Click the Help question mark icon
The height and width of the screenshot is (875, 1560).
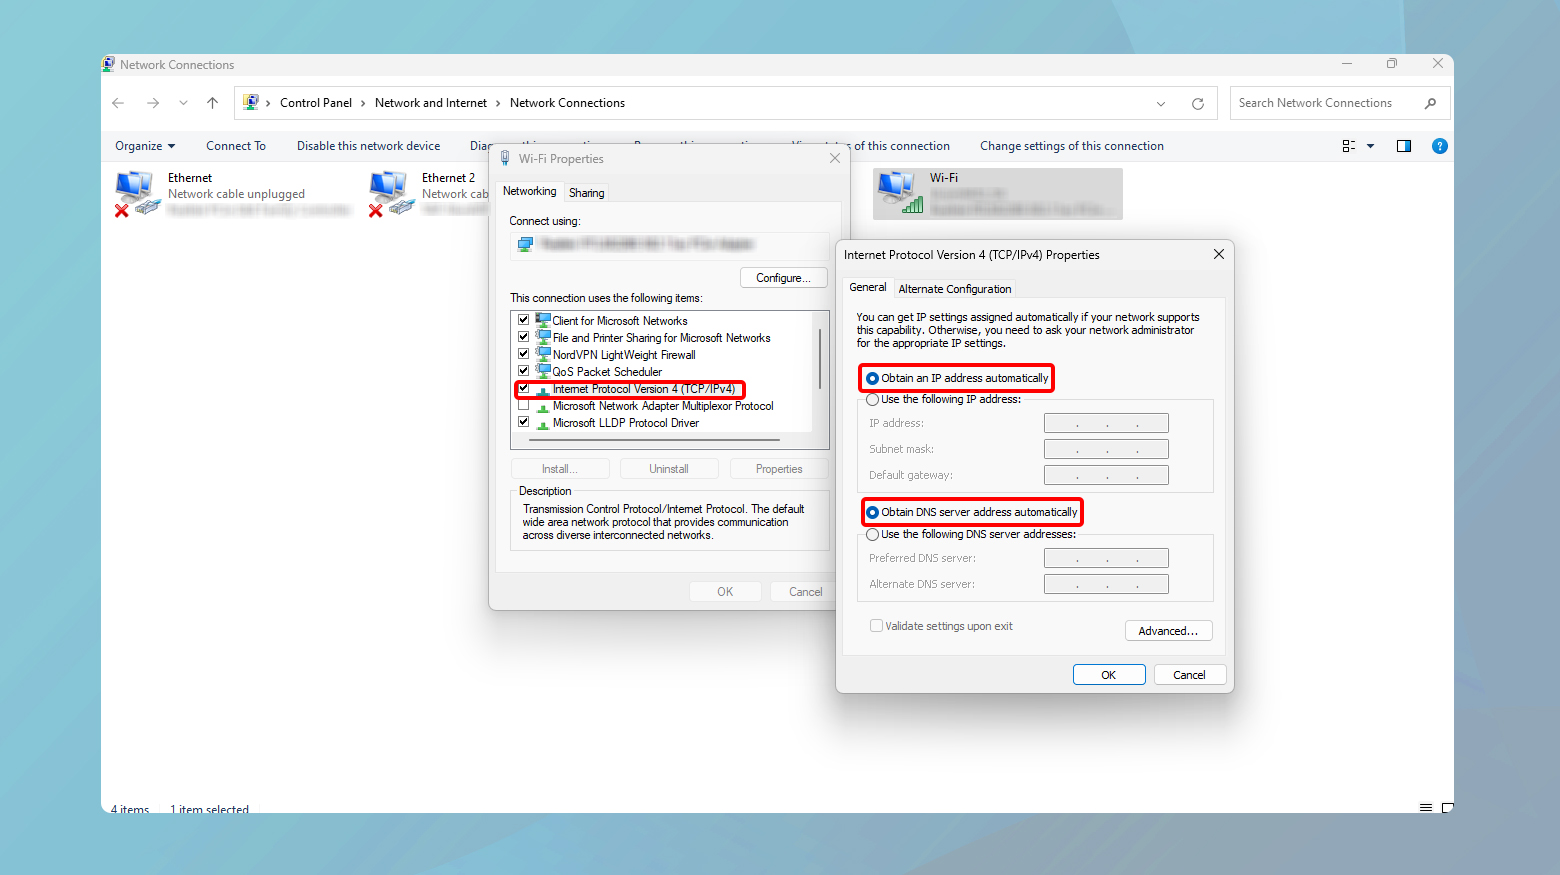(x=1440, y=145)
